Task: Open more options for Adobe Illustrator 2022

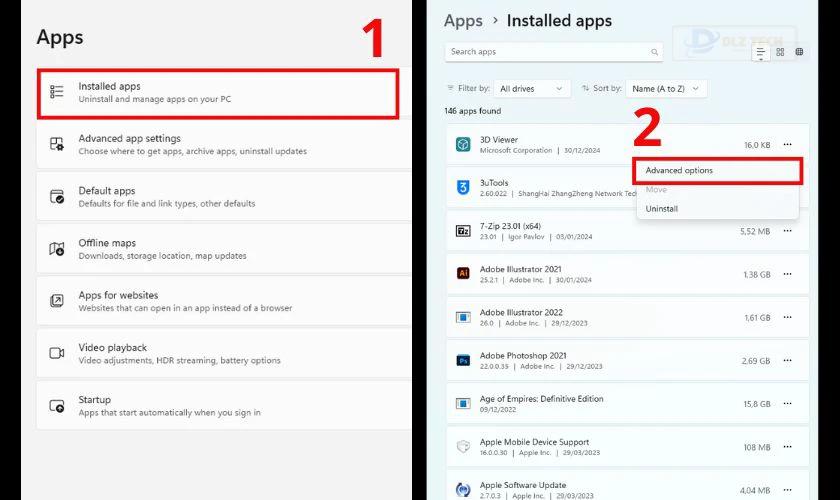Action: coord(788,317)
